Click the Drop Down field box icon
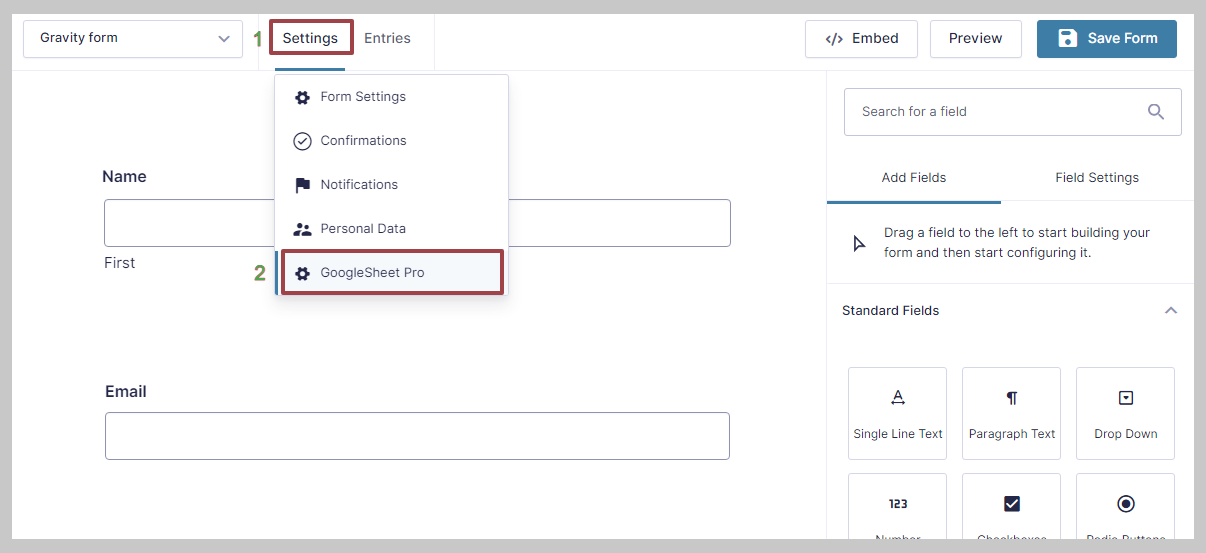The width and height of the screenshot is (1206, 553). tap(1126, 398)
